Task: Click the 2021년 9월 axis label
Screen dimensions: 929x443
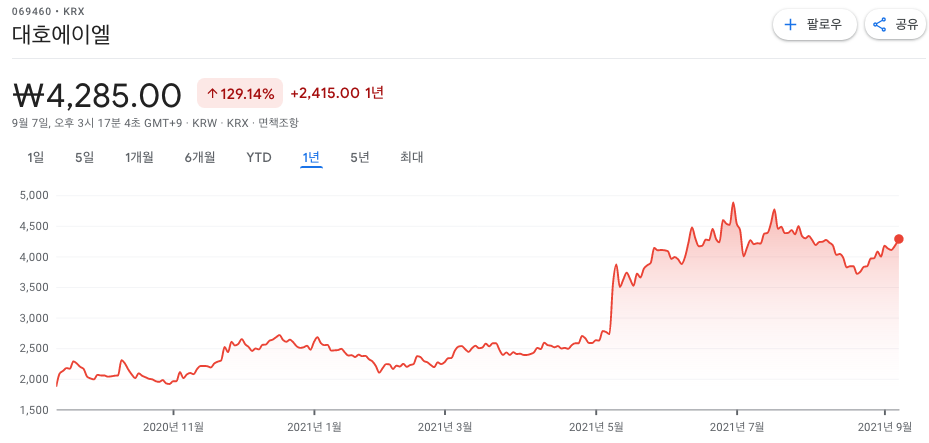Action: [x=885, y=426]
